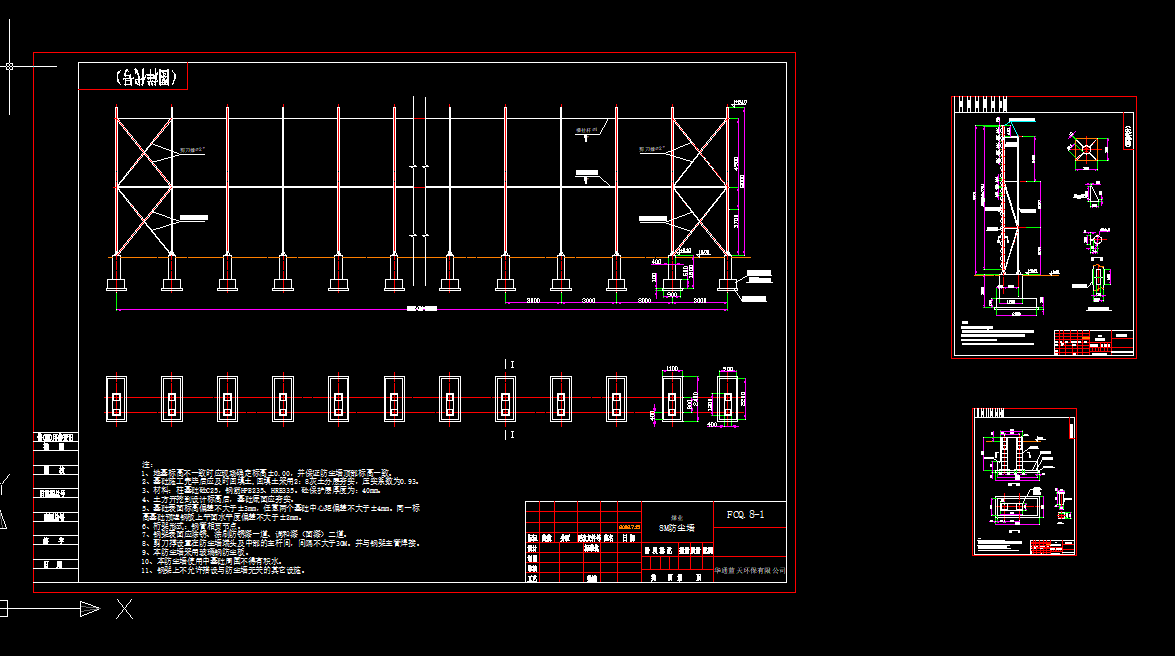The height and width of the screenshot is (656, 1175).
Task: Click the company name "华通普天环保有限公司"
Action: click(750, 571)
